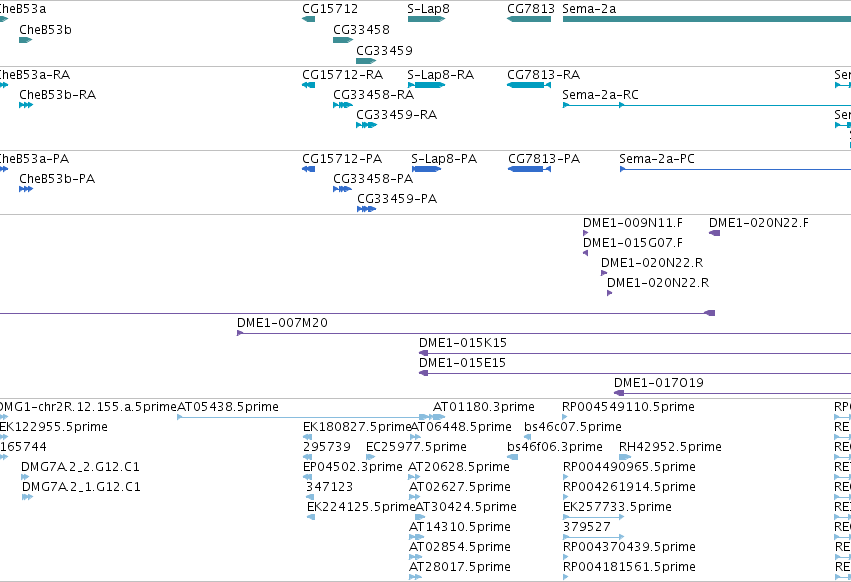Screen dimensions: 851x582
Task: Open EST AT06448.5prime
Action: coord(461,427)
